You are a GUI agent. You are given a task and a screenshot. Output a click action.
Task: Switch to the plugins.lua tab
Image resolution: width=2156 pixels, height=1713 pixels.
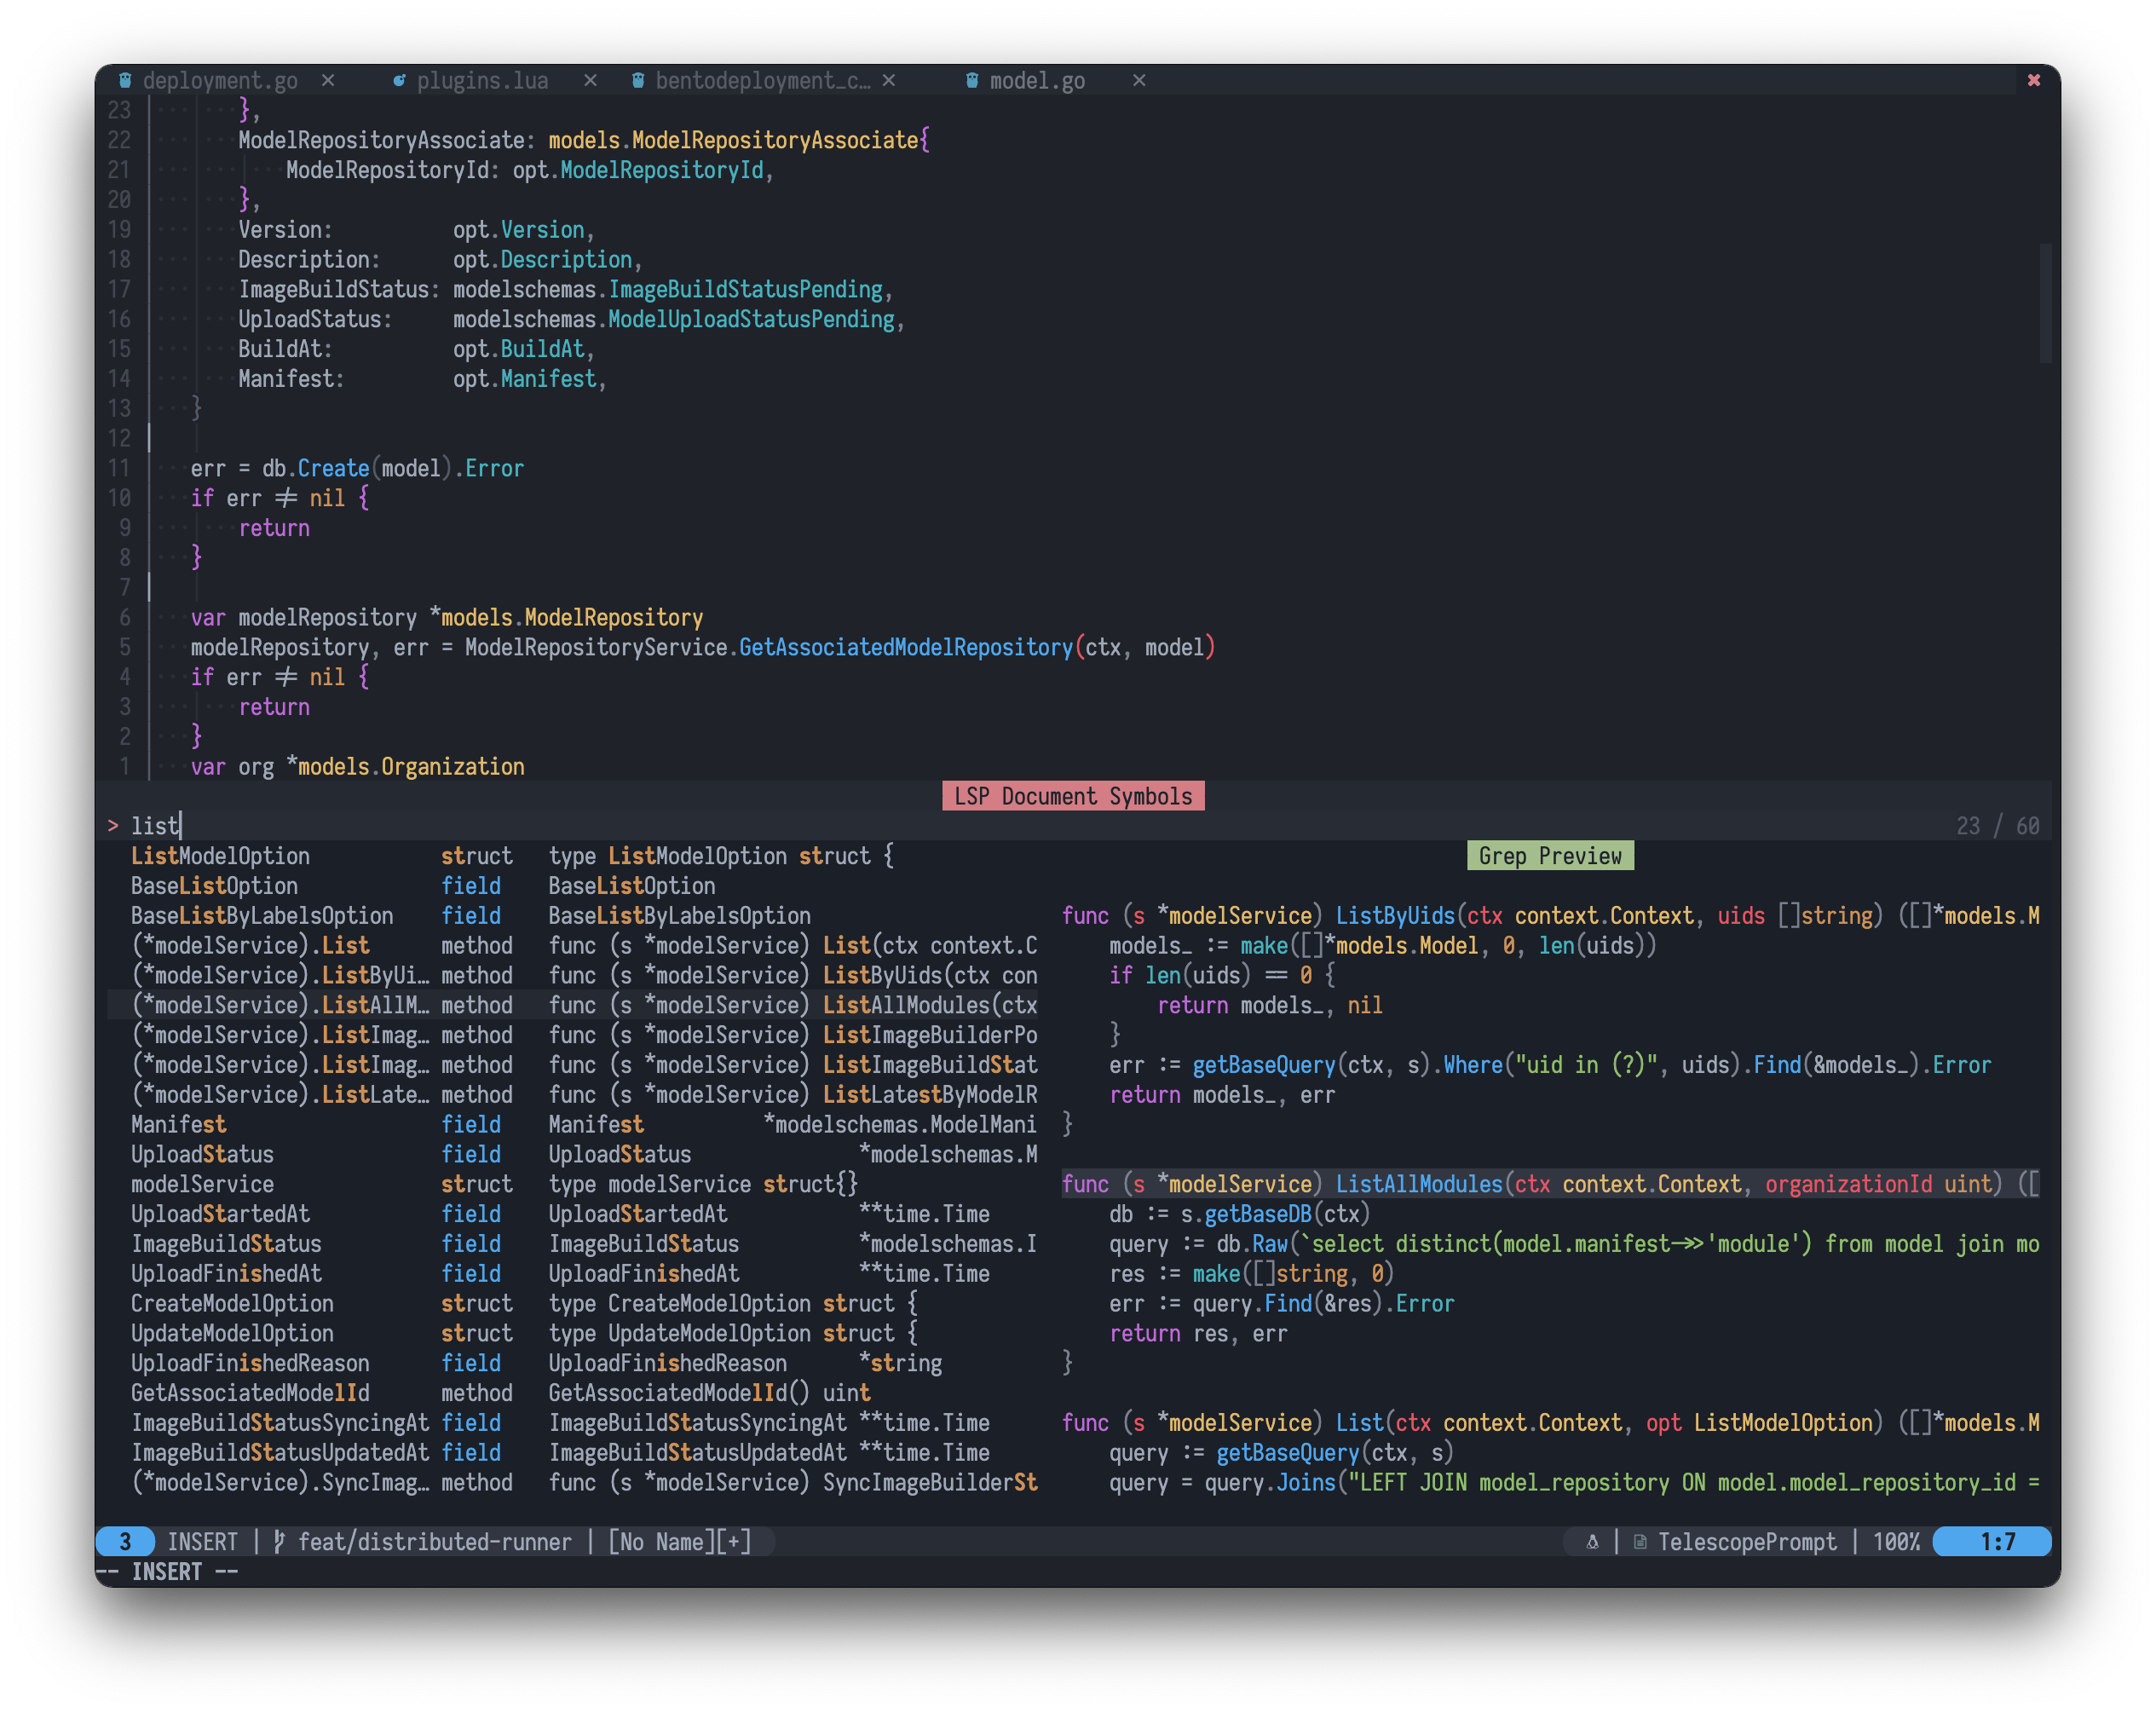(x=482, y=81)
